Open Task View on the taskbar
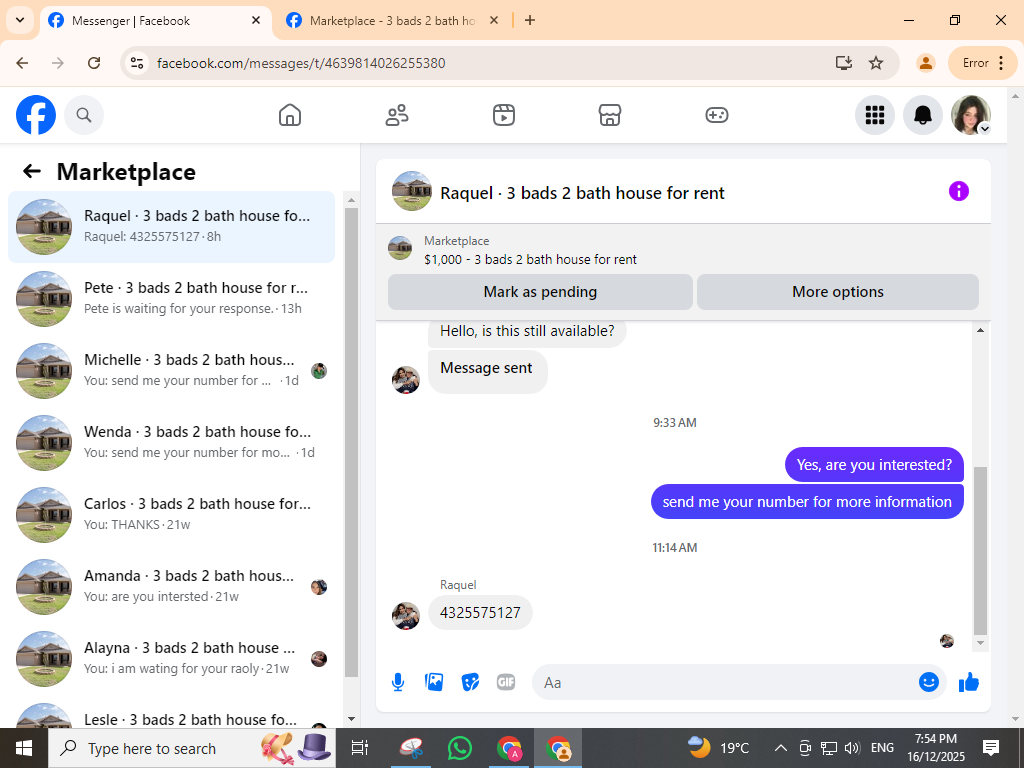The image size is (1024, 768). coord(359,748)
